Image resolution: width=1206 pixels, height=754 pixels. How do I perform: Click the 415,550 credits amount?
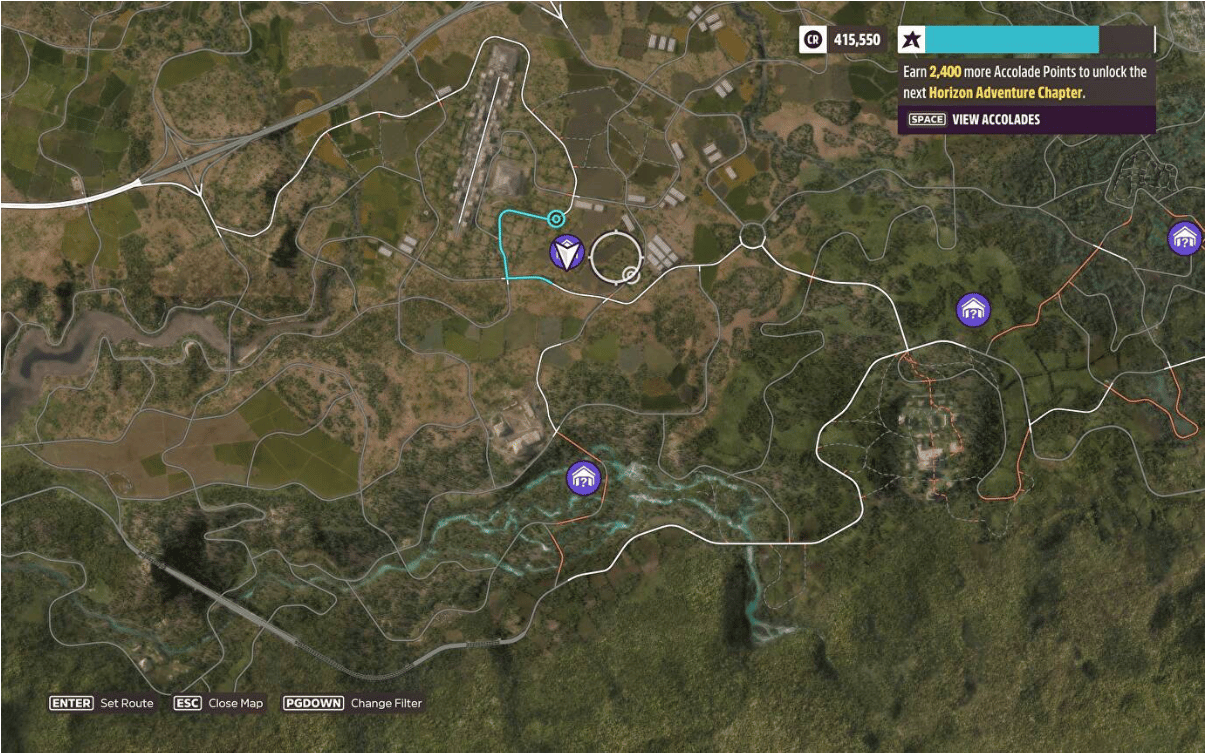(x=857, y=40)
